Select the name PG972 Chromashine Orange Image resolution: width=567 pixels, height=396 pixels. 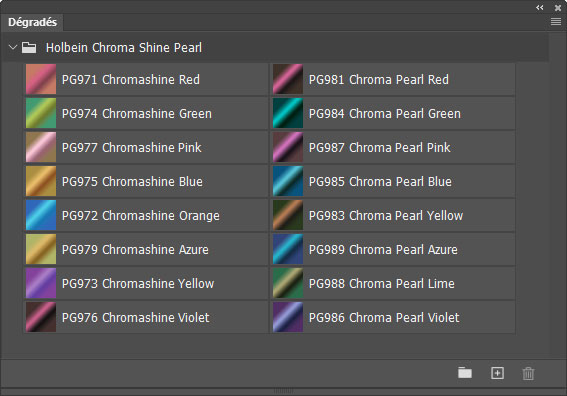click(141, 216)
